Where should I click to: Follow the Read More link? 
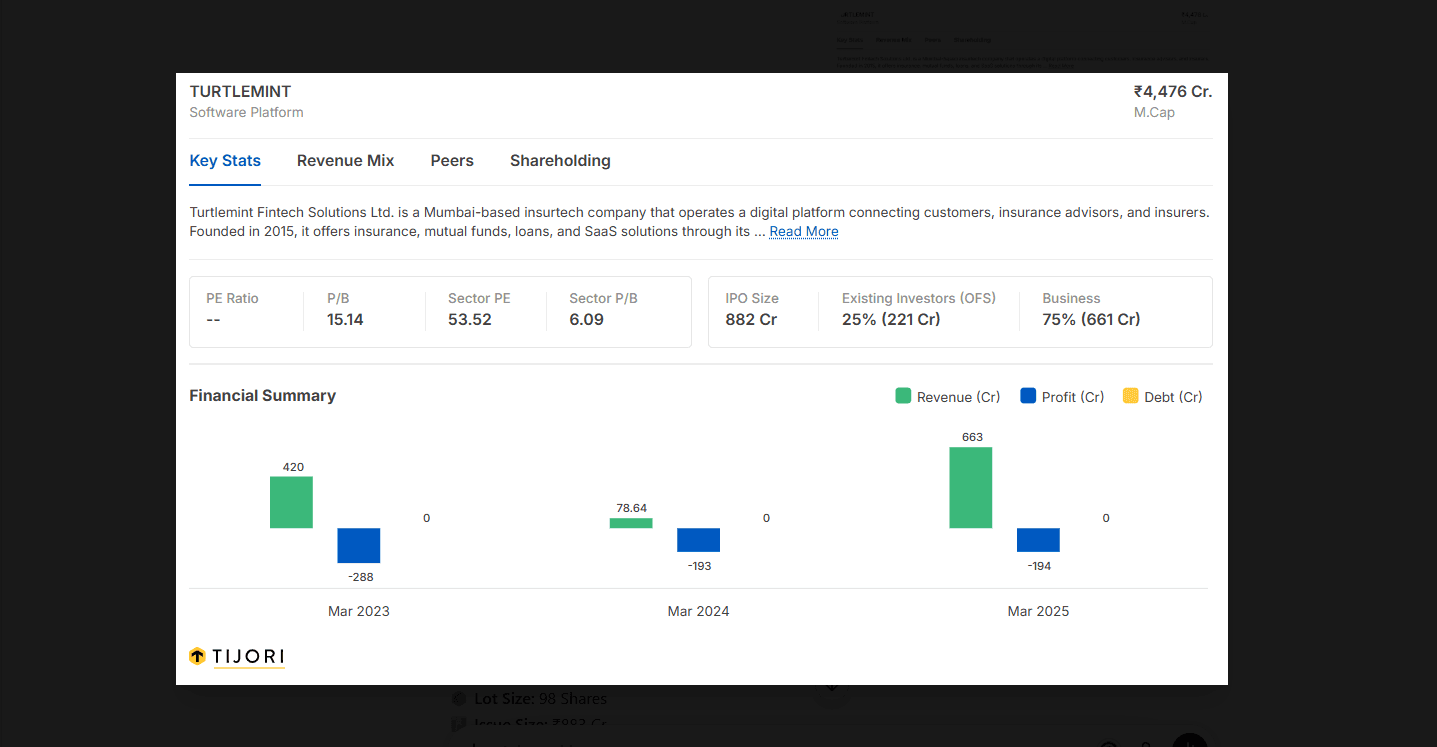point(804,231)
